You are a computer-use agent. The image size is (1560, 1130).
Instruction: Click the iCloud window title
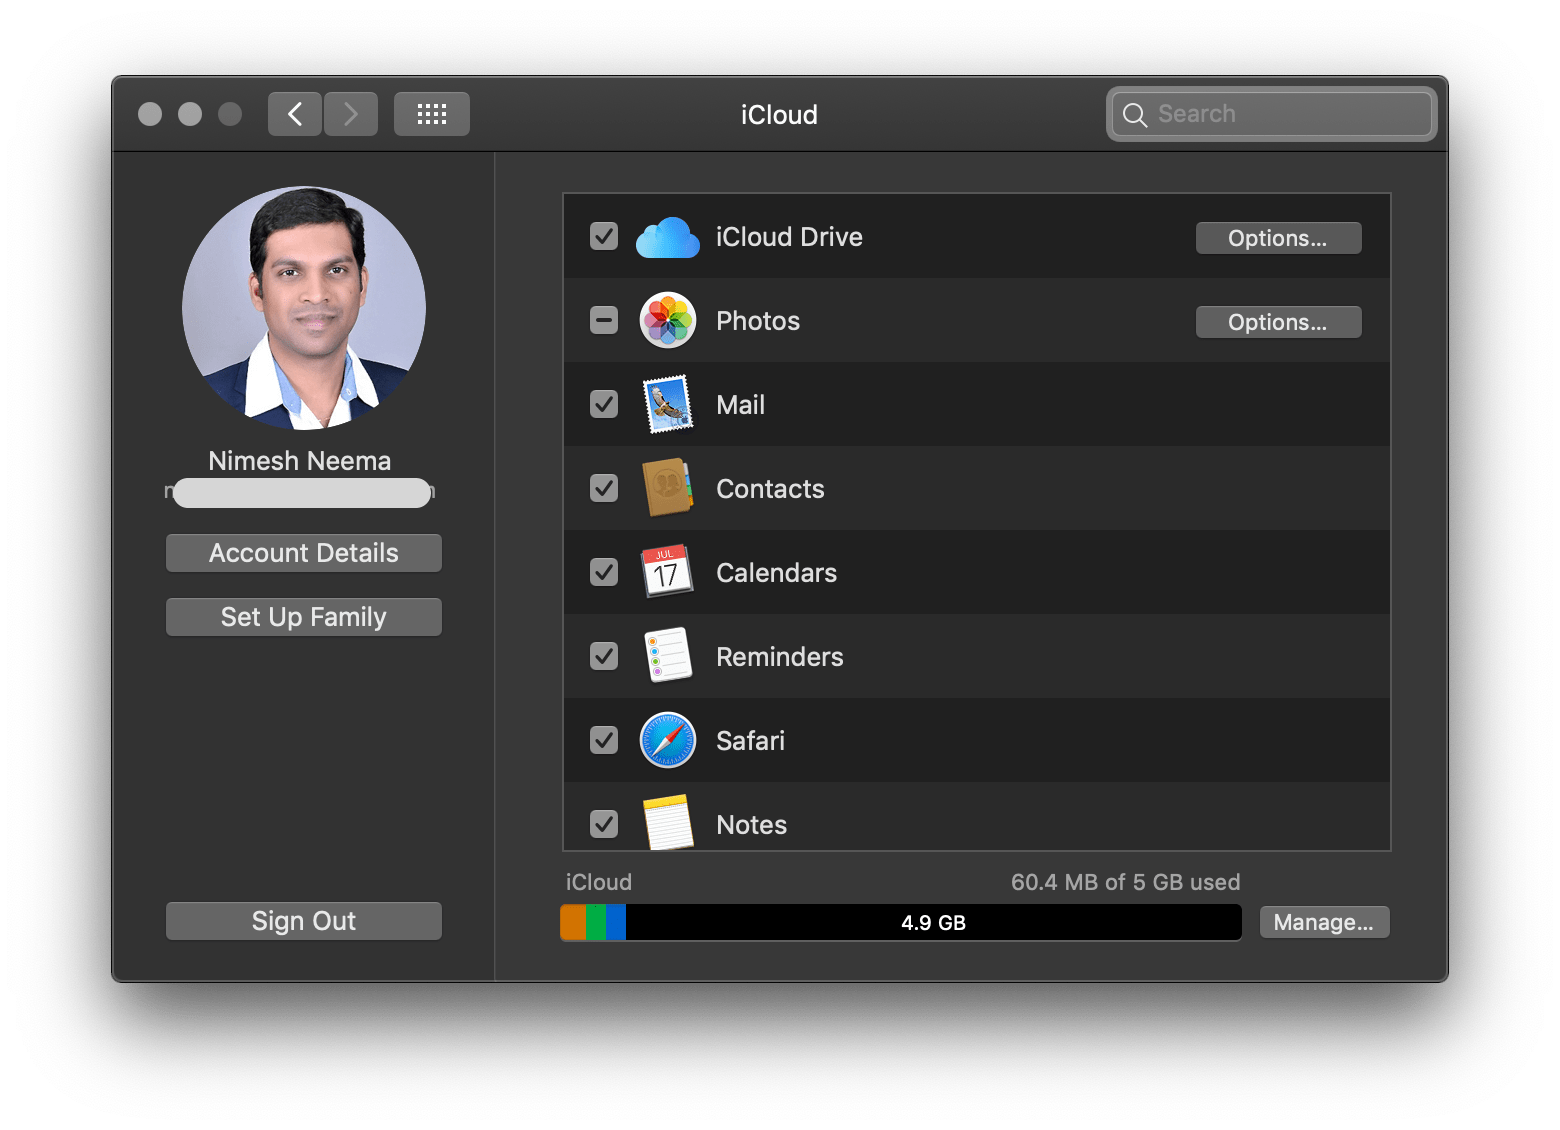779,115
